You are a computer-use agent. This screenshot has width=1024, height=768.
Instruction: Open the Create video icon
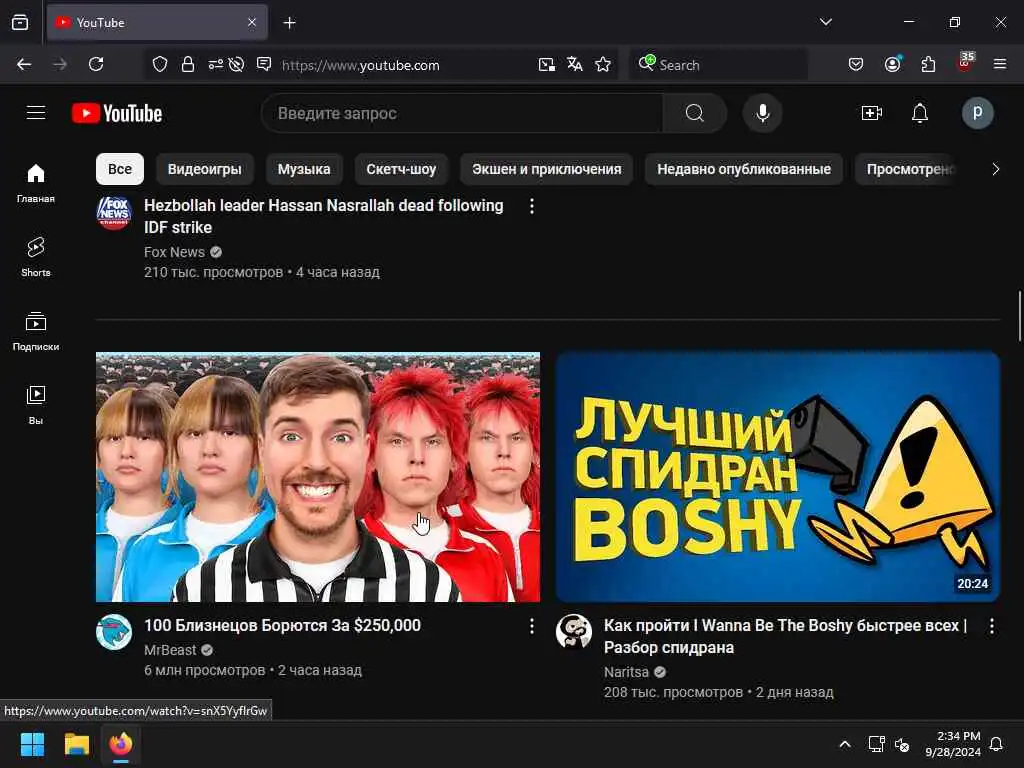click(x=872, y=113)
